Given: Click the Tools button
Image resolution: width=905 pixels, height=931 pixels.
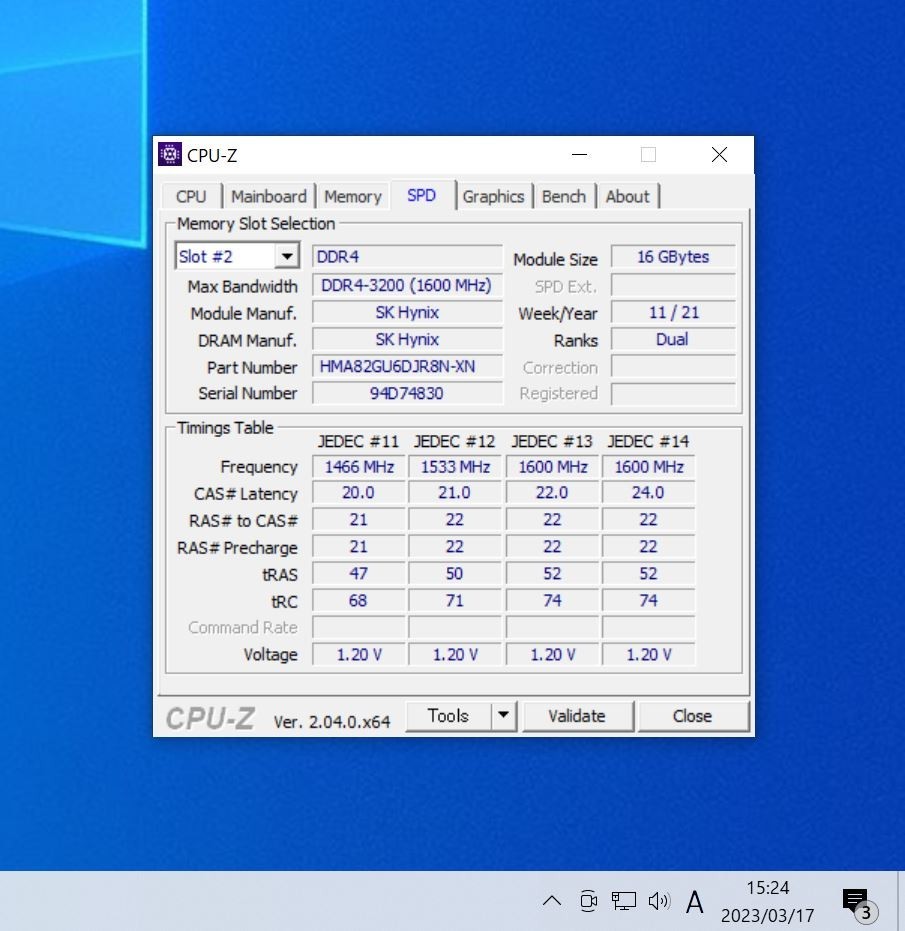Looking at the screenshot, I should [x=448, y=715].
